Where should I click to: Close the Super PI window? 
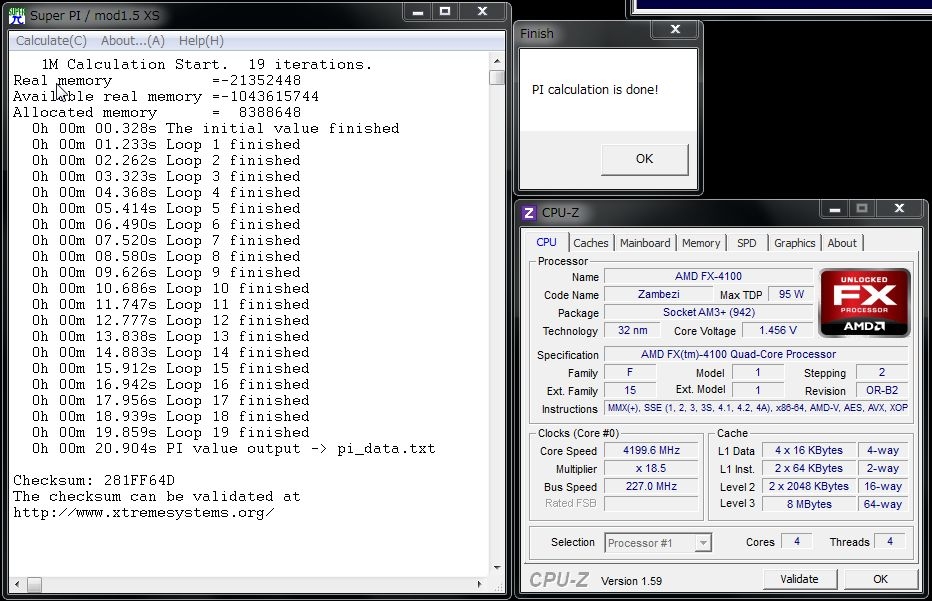coord(483,11)
